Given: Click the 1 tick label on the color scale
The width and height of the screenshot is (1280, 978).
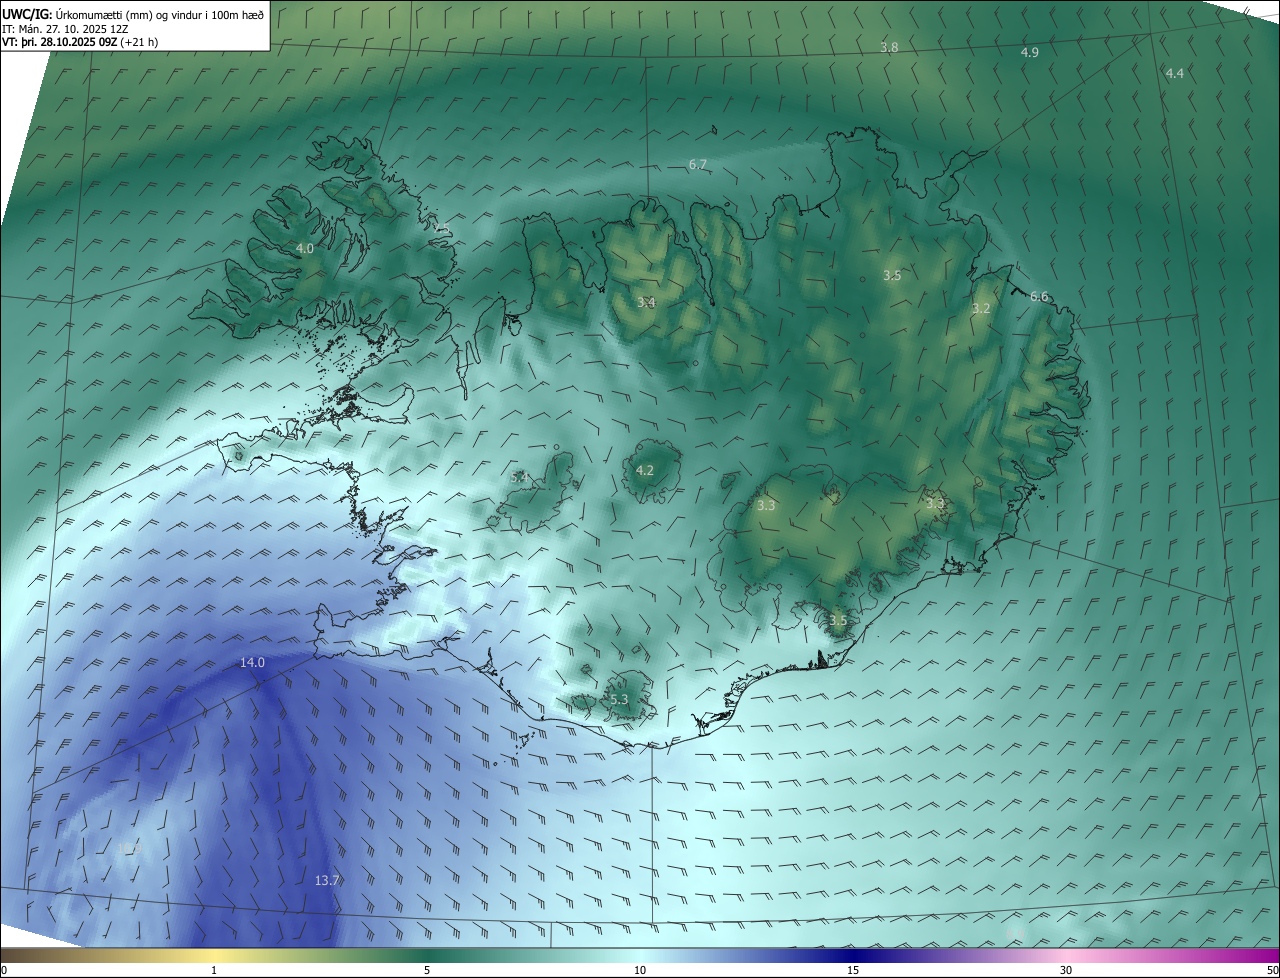Looking at the screenshot, I should click(x=214, y=970).
